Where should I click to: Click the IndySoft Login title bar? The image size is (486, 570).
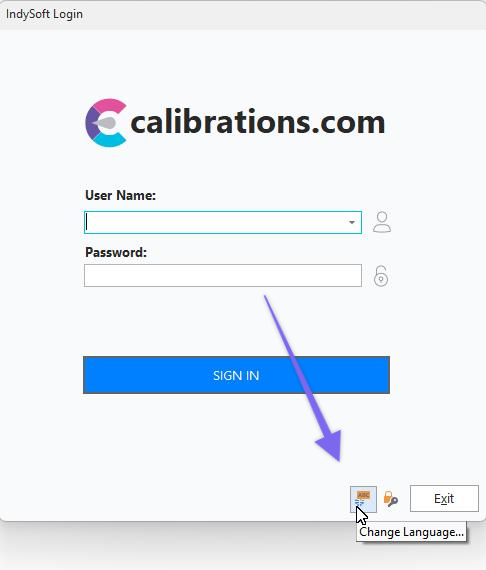[x=243, y=15]
